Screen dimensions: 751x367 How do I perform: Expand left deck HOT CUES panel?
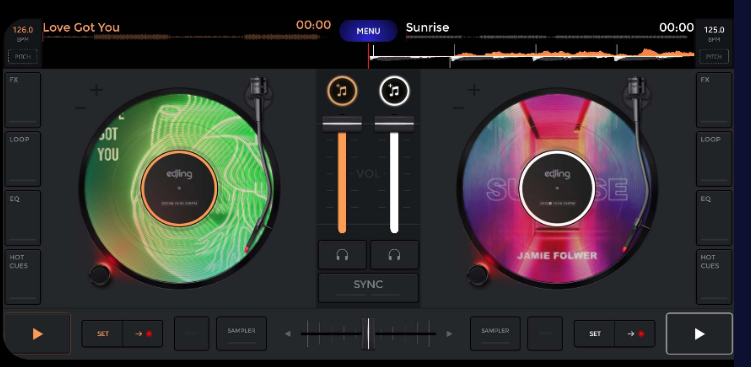click(x=23, y=277)
